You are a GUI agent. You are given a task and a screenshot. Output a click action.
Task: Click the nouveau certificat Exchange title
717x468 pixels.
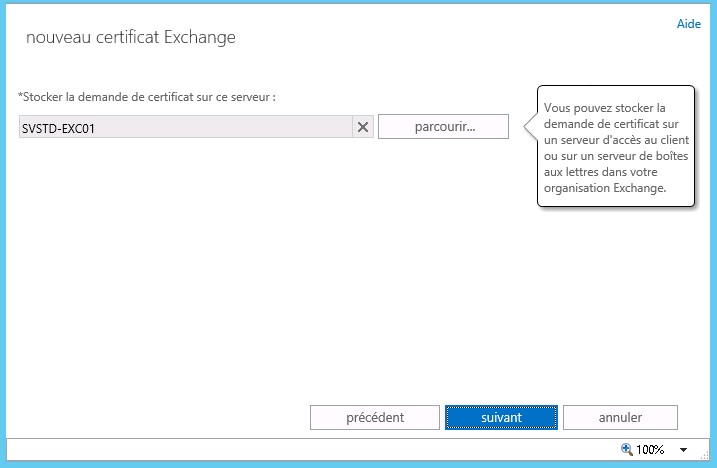[131, 37]
